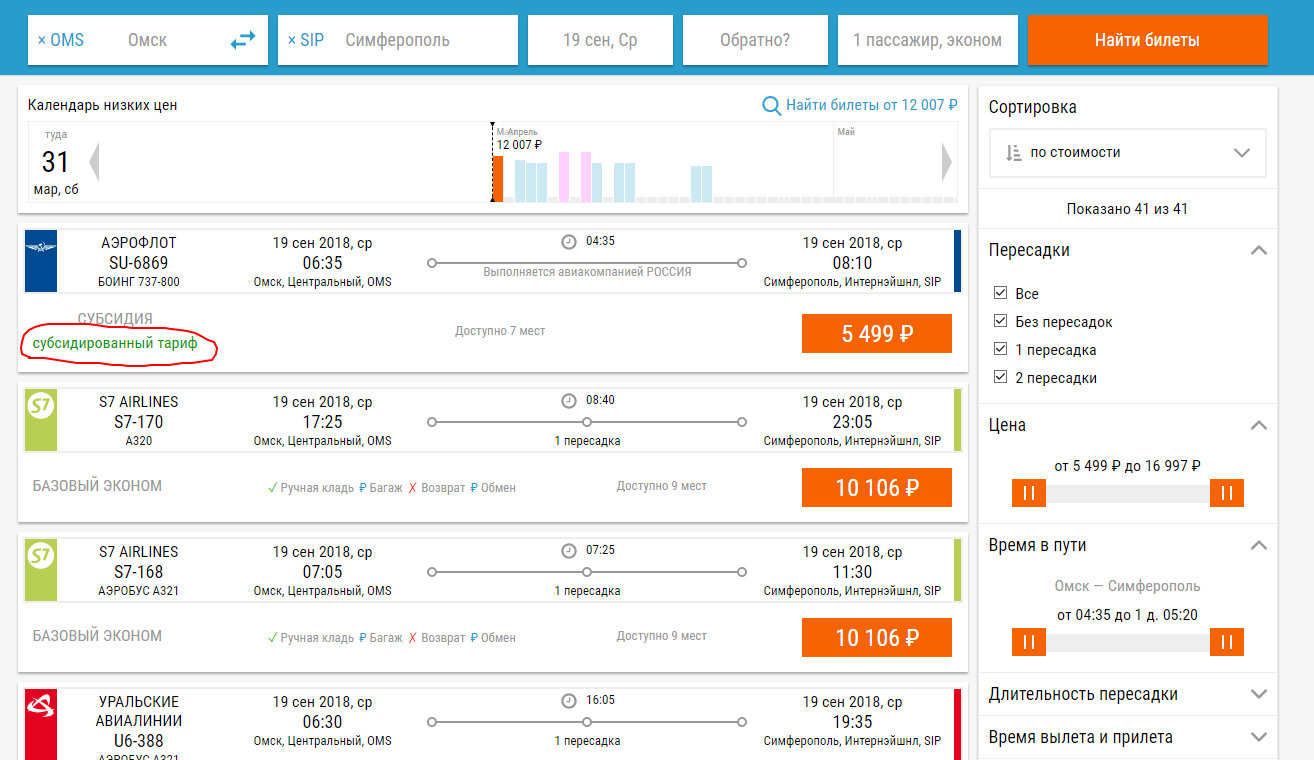Collapse the Цена filter section
Screen dimensions: 1314x760
click(x=1259, y=425)
